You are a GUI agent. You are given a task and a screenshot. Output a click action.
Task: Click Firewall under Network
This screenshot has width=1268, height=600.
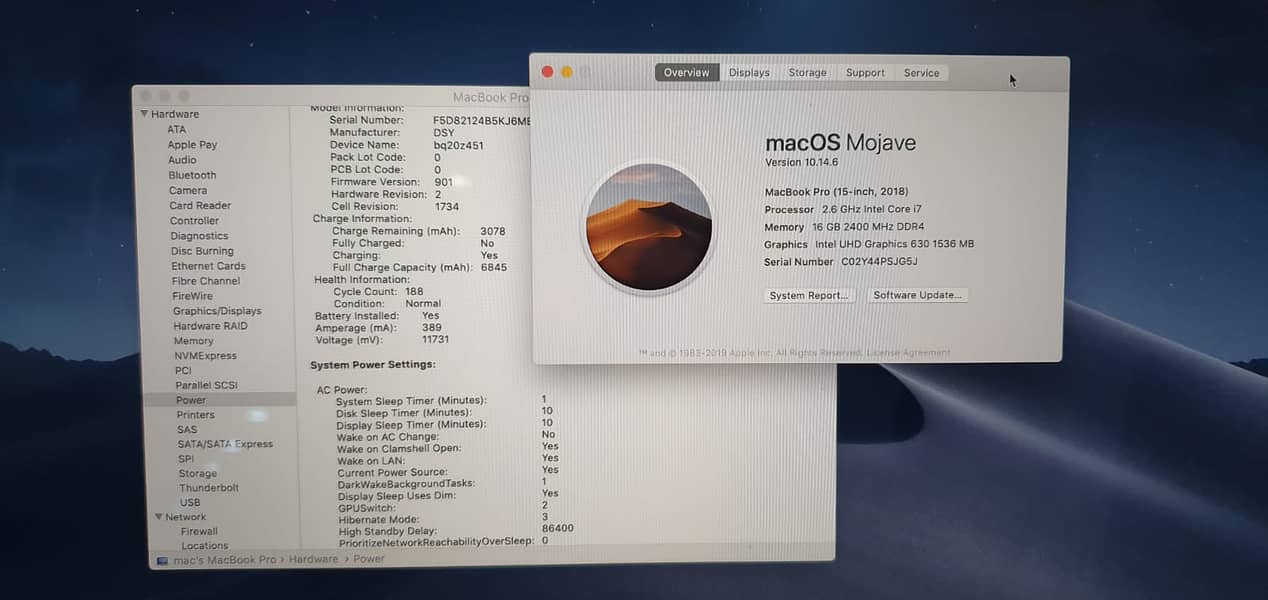coord(199,532)
